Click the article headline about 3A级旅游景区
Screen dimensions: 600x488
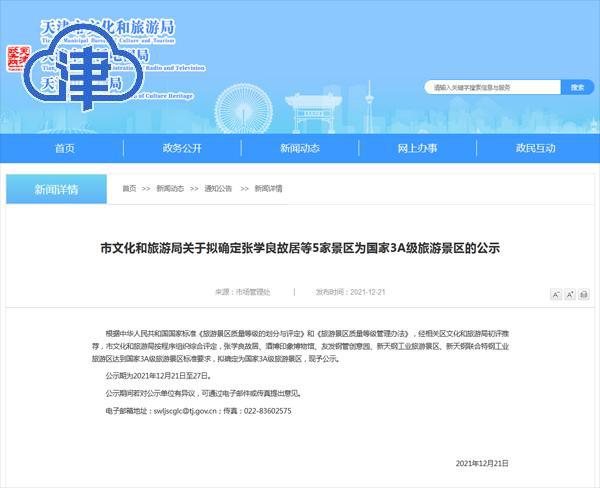(299, 247)
